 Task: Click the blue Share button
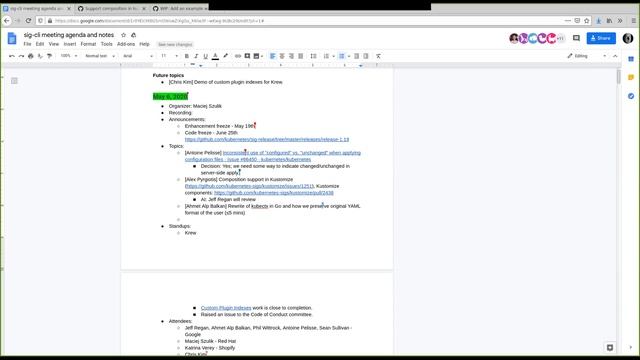coord(601,38)
